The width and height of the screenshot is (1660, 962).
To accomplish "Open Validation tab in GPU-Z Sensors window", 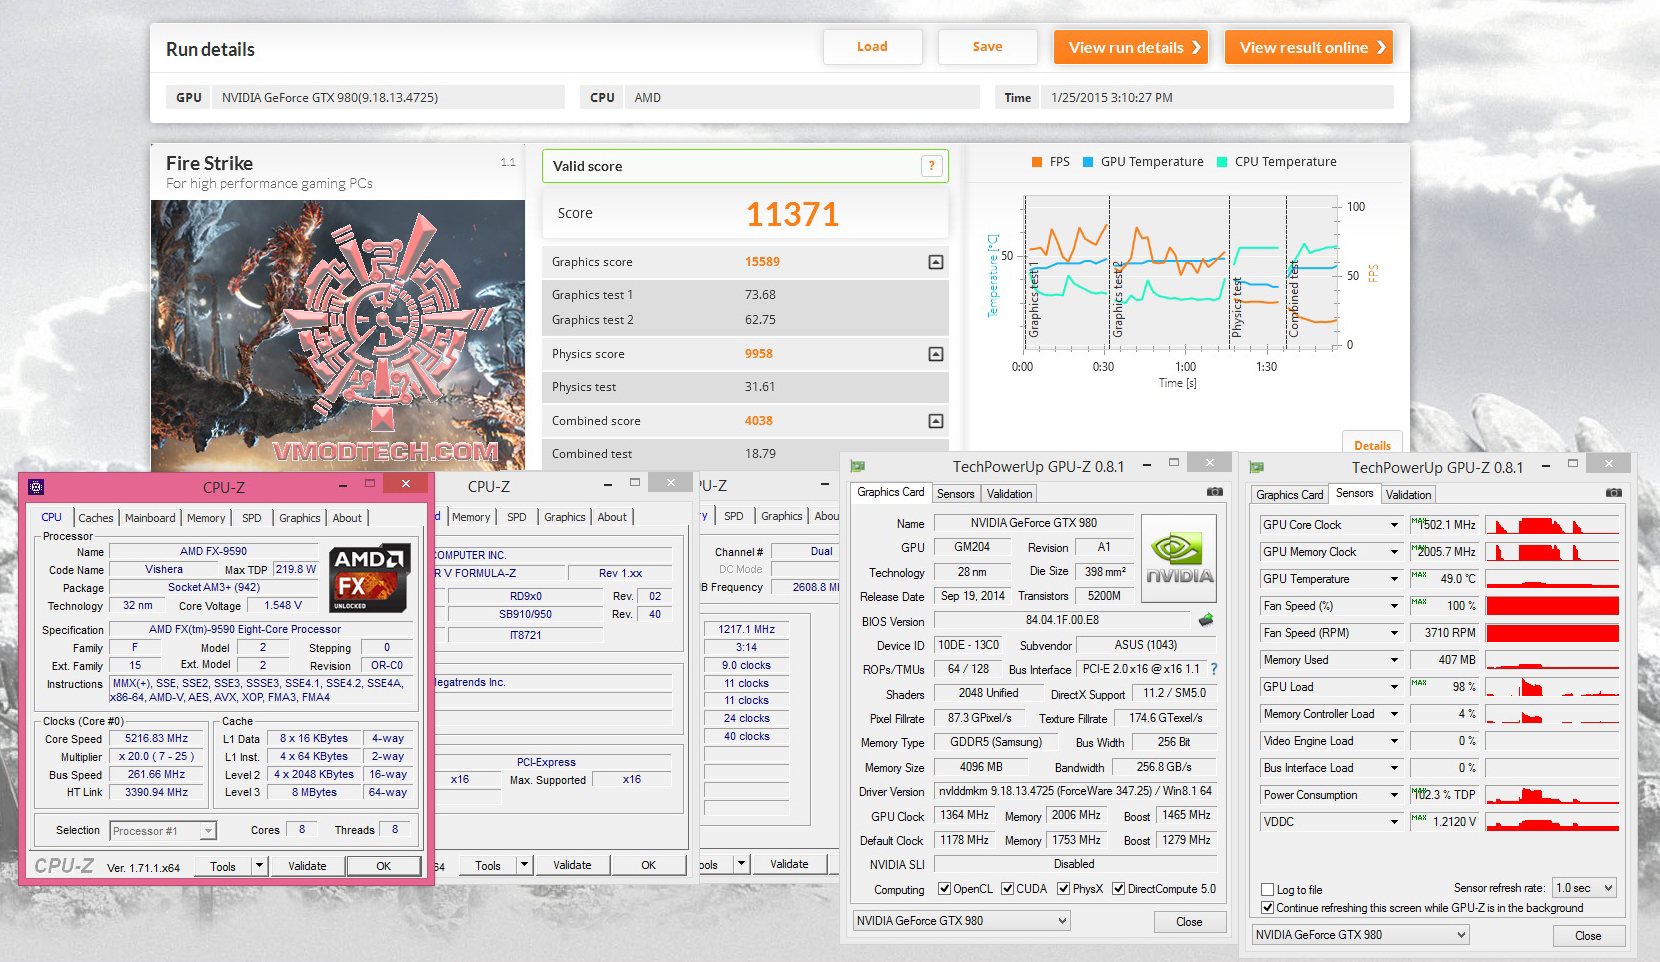I will [1408, 495].
